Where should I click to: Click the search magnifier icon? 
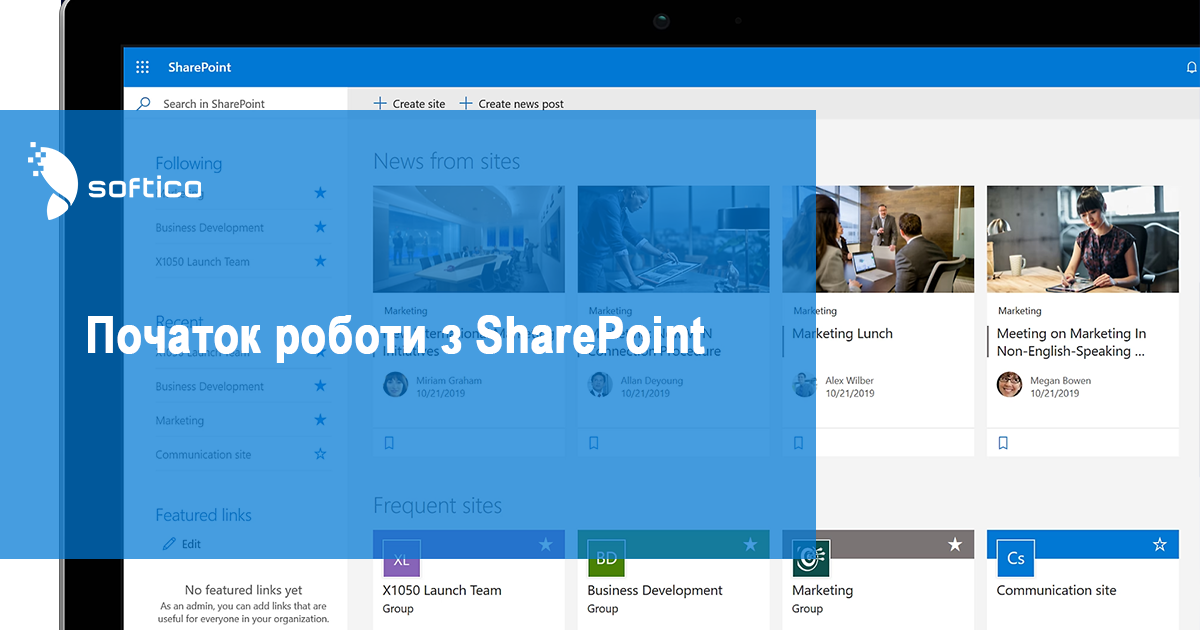click(145, 103)
